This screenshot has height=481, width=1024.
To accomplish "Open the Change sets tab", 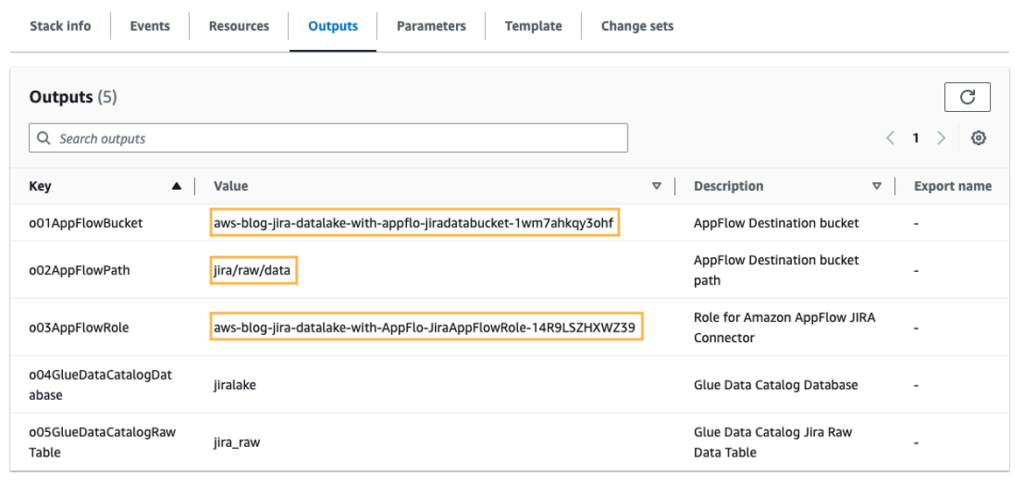I will pyautogui.click(x=637, y=26).
